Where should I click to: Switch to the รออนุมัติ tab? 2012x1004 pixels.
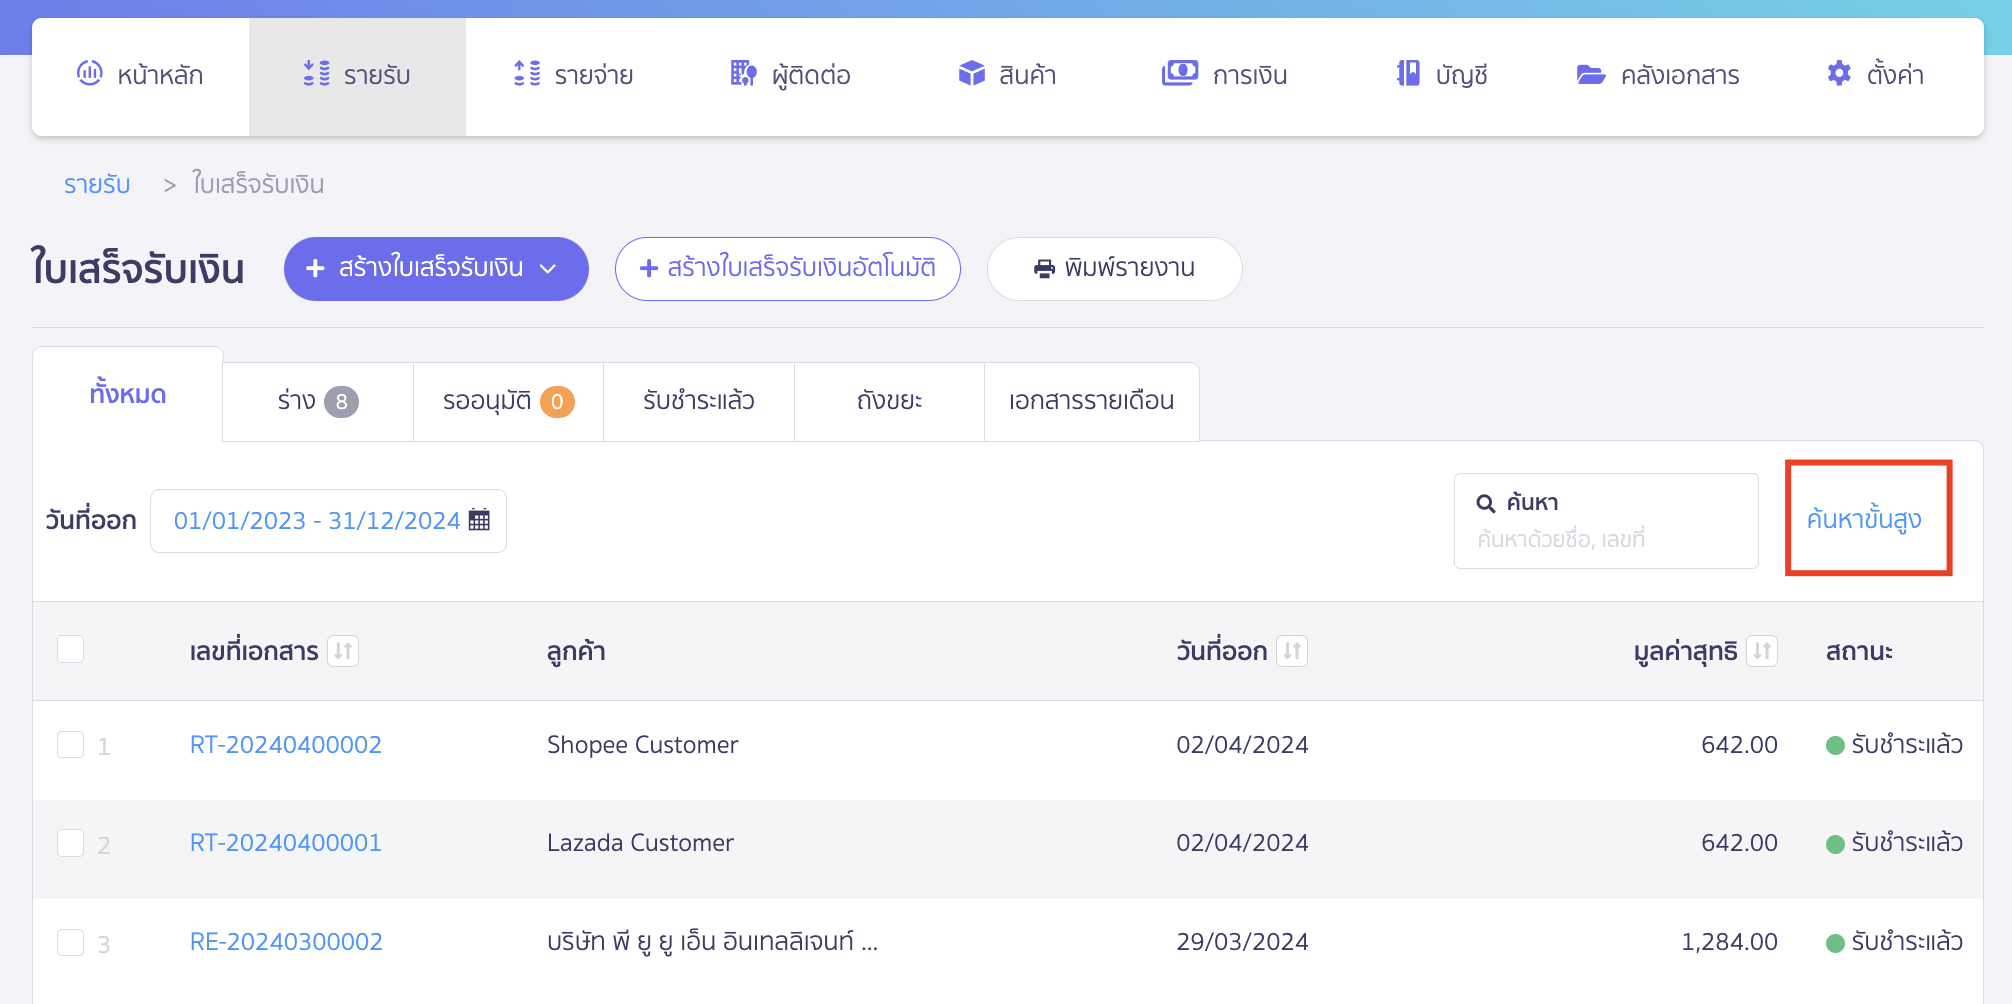508,401
